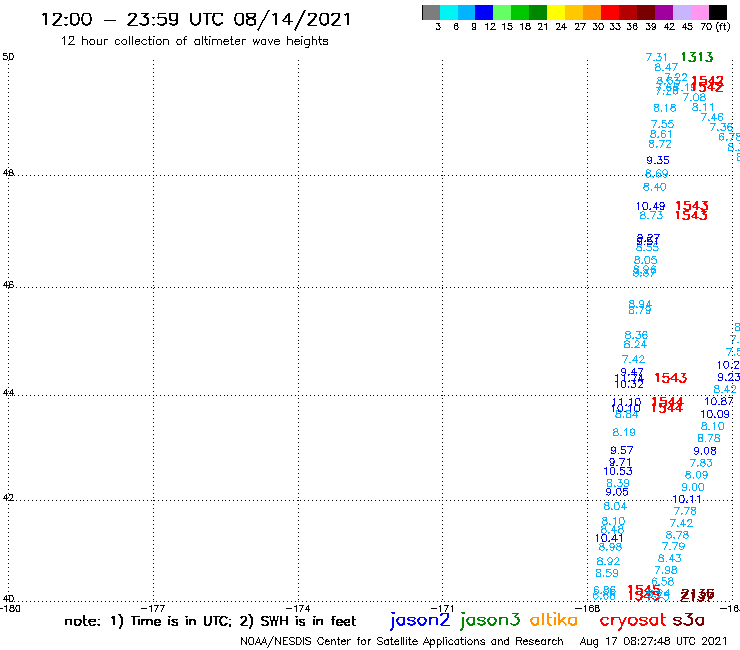This screenshot has height=650, width=740.
Task: Click the gray swatch in the color scale
Action: (431, 12)
